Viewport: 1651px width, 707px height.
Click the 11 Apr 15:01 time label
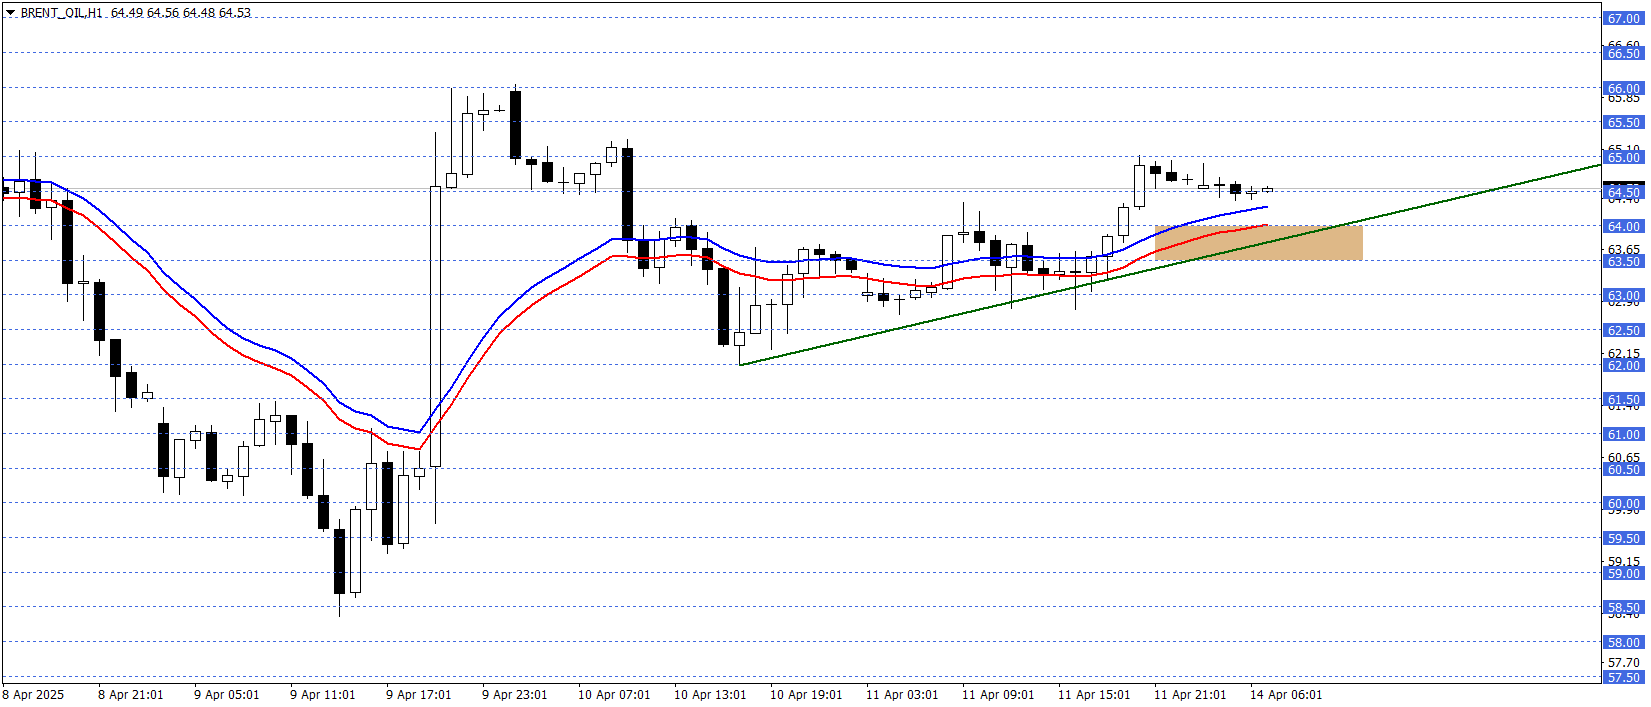(1094, 695)
